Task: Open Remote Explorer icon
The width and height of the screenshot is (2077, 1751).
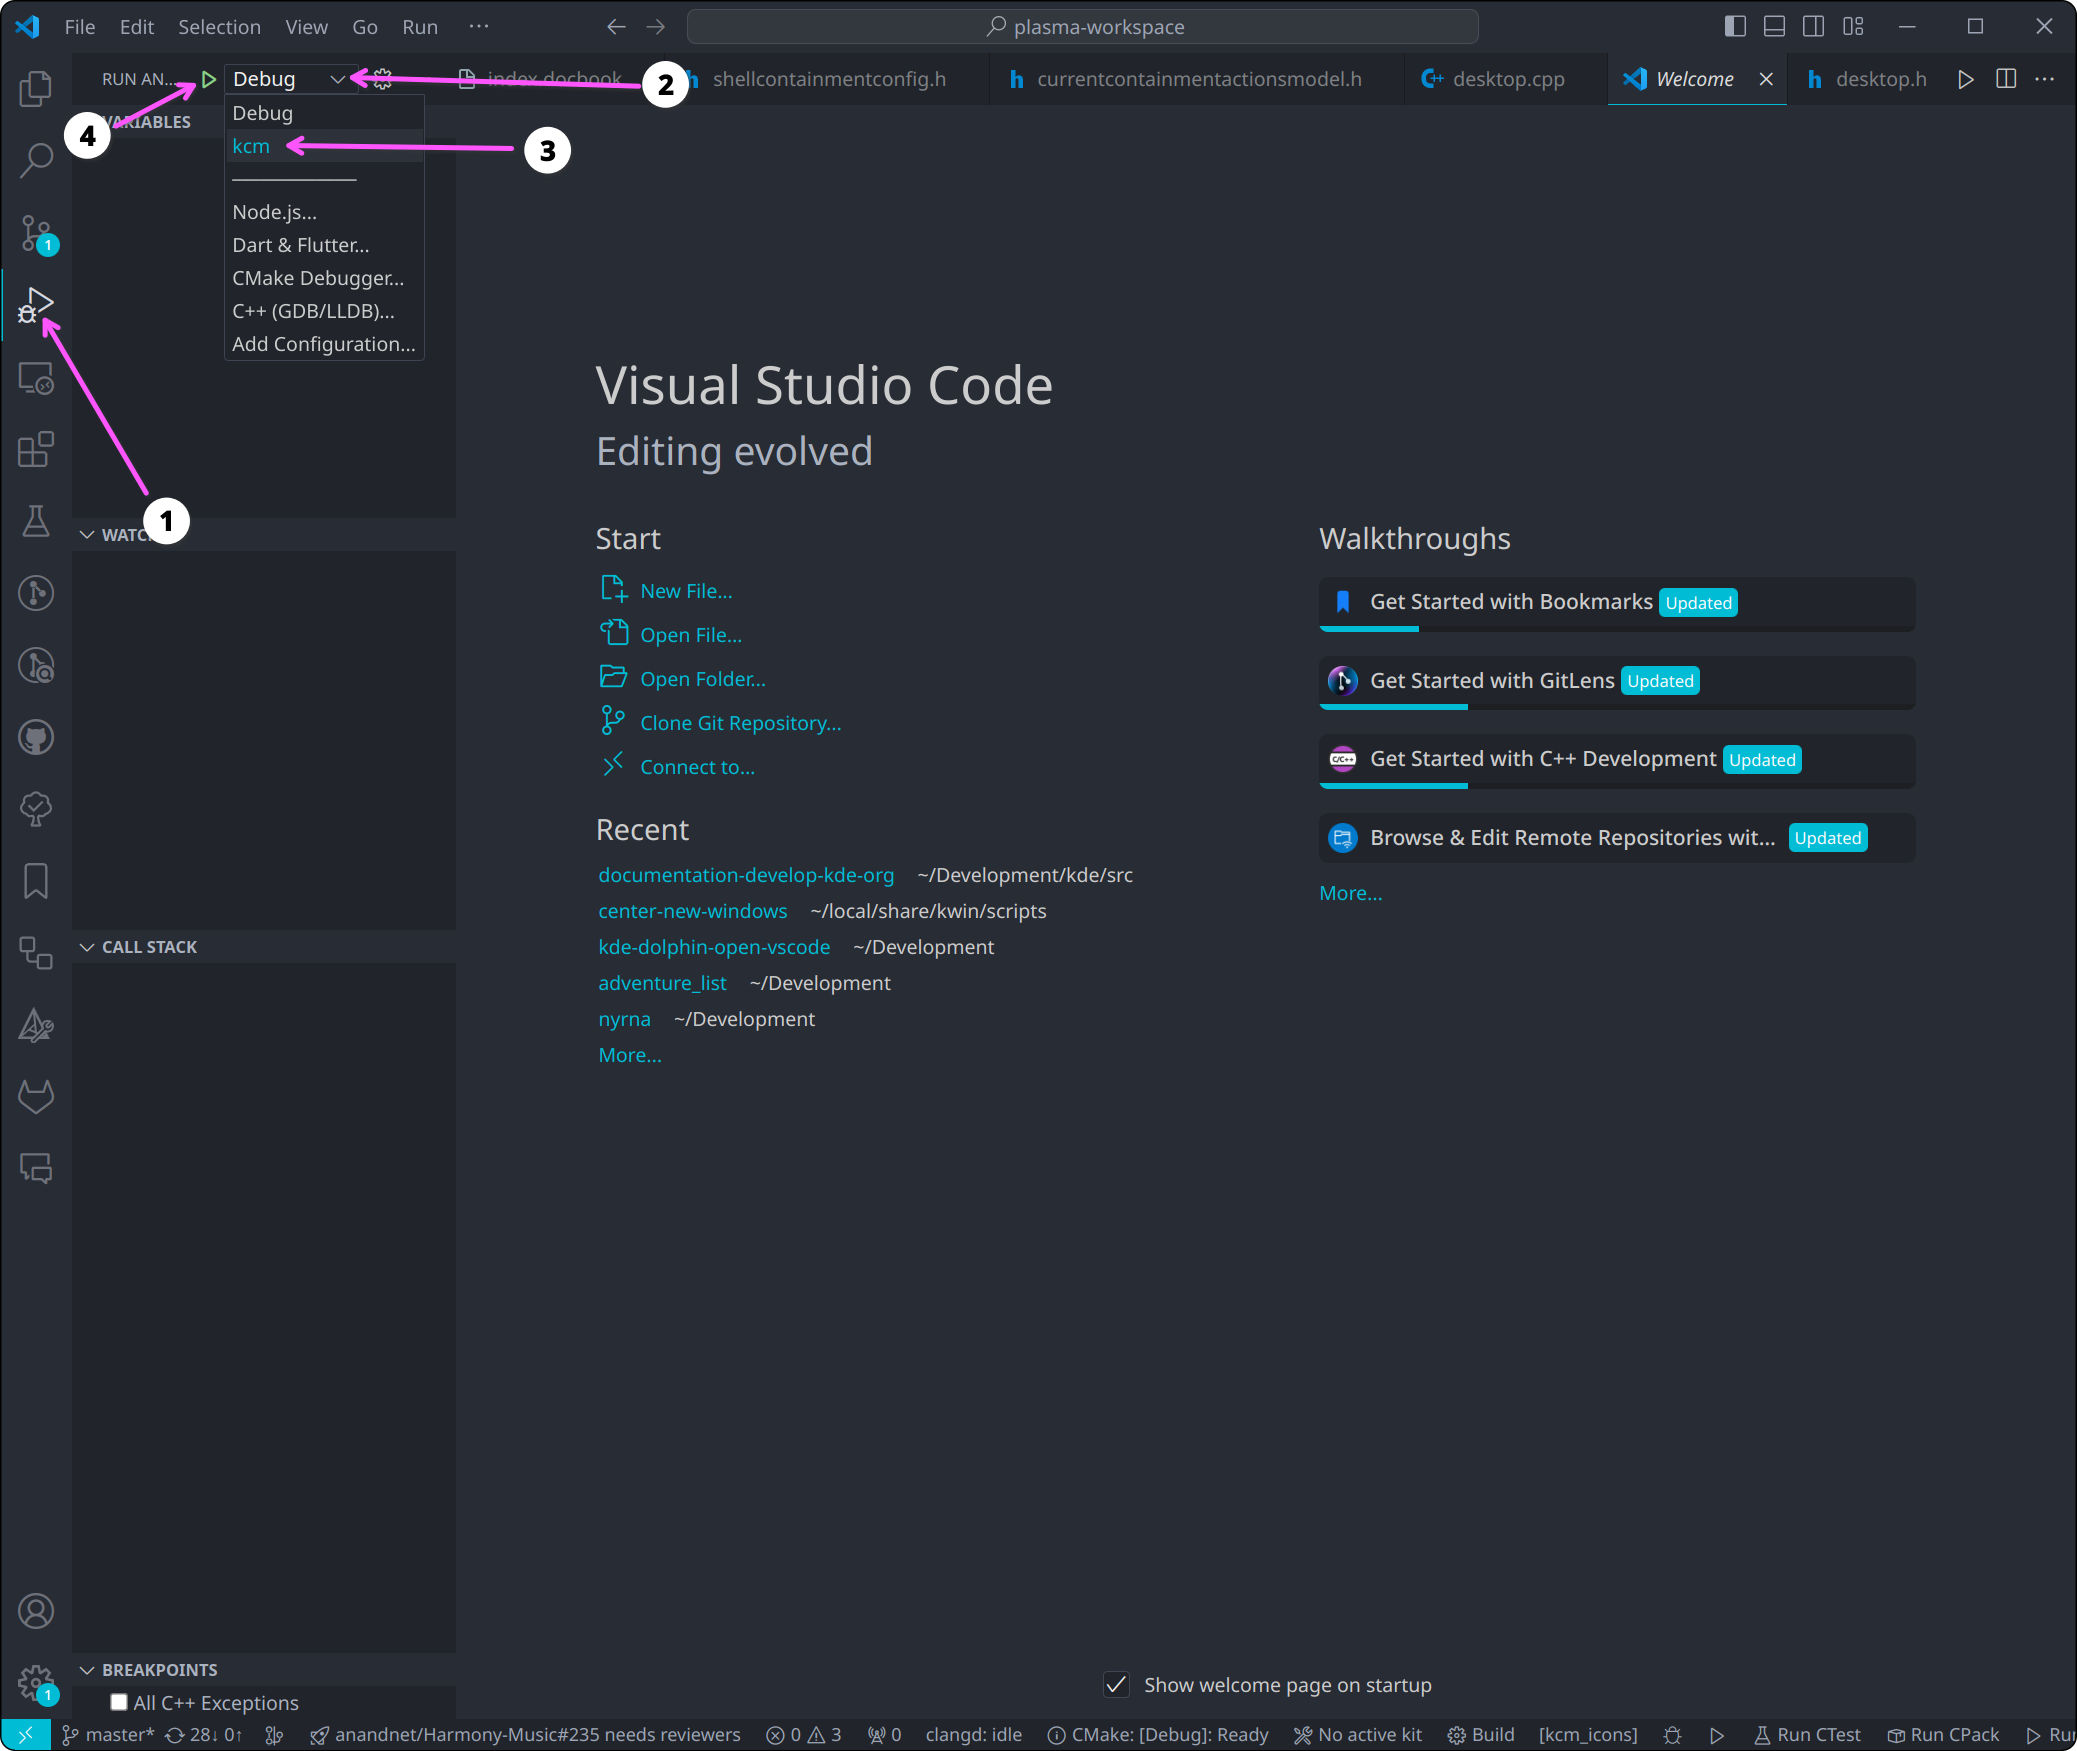Action: [36, 378]
